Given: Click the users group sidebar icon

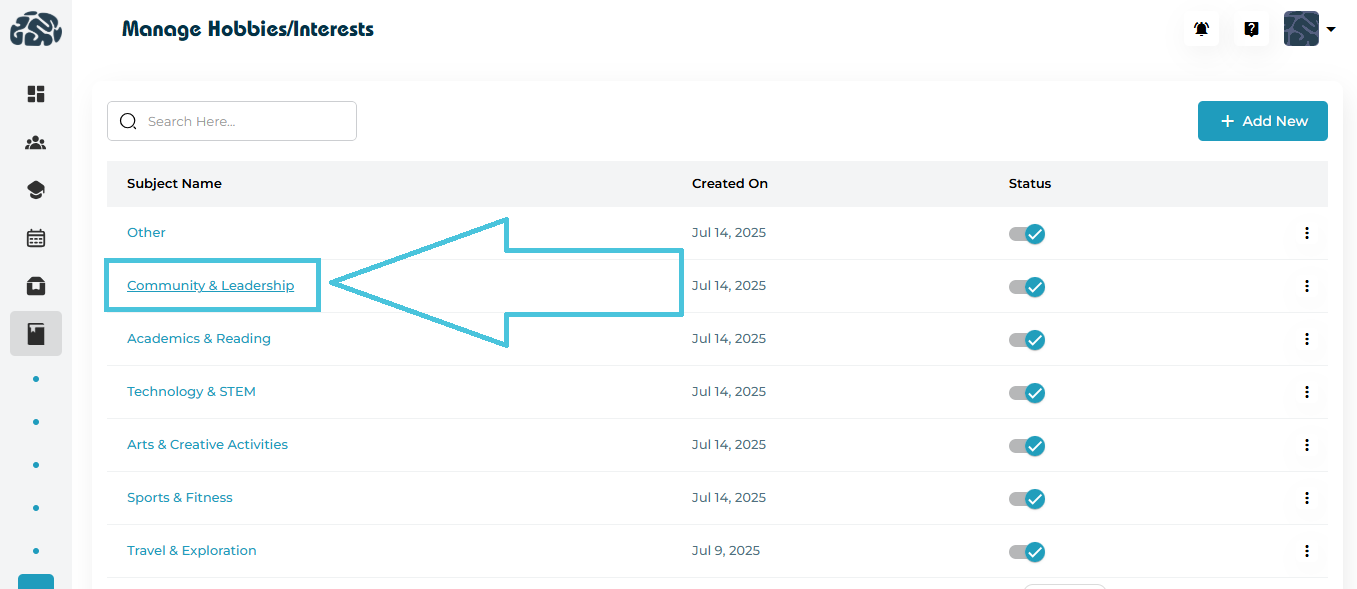Looking at the screenshot, I should (36, 143).
